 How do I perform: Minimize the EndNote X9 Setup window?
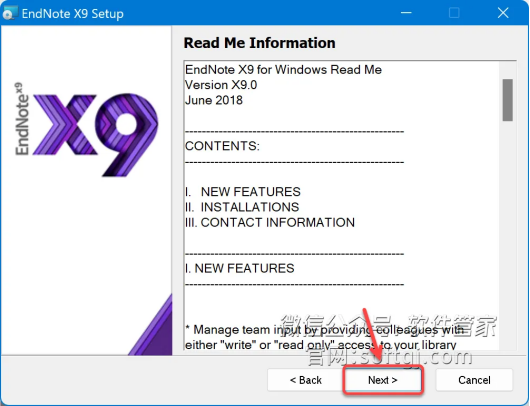[406, 13]
